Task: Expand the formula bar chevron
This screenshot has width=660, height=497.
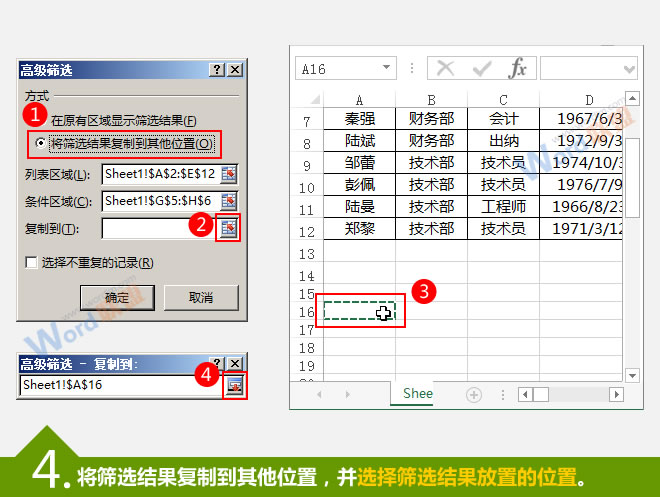Action: tap(629, 69)
